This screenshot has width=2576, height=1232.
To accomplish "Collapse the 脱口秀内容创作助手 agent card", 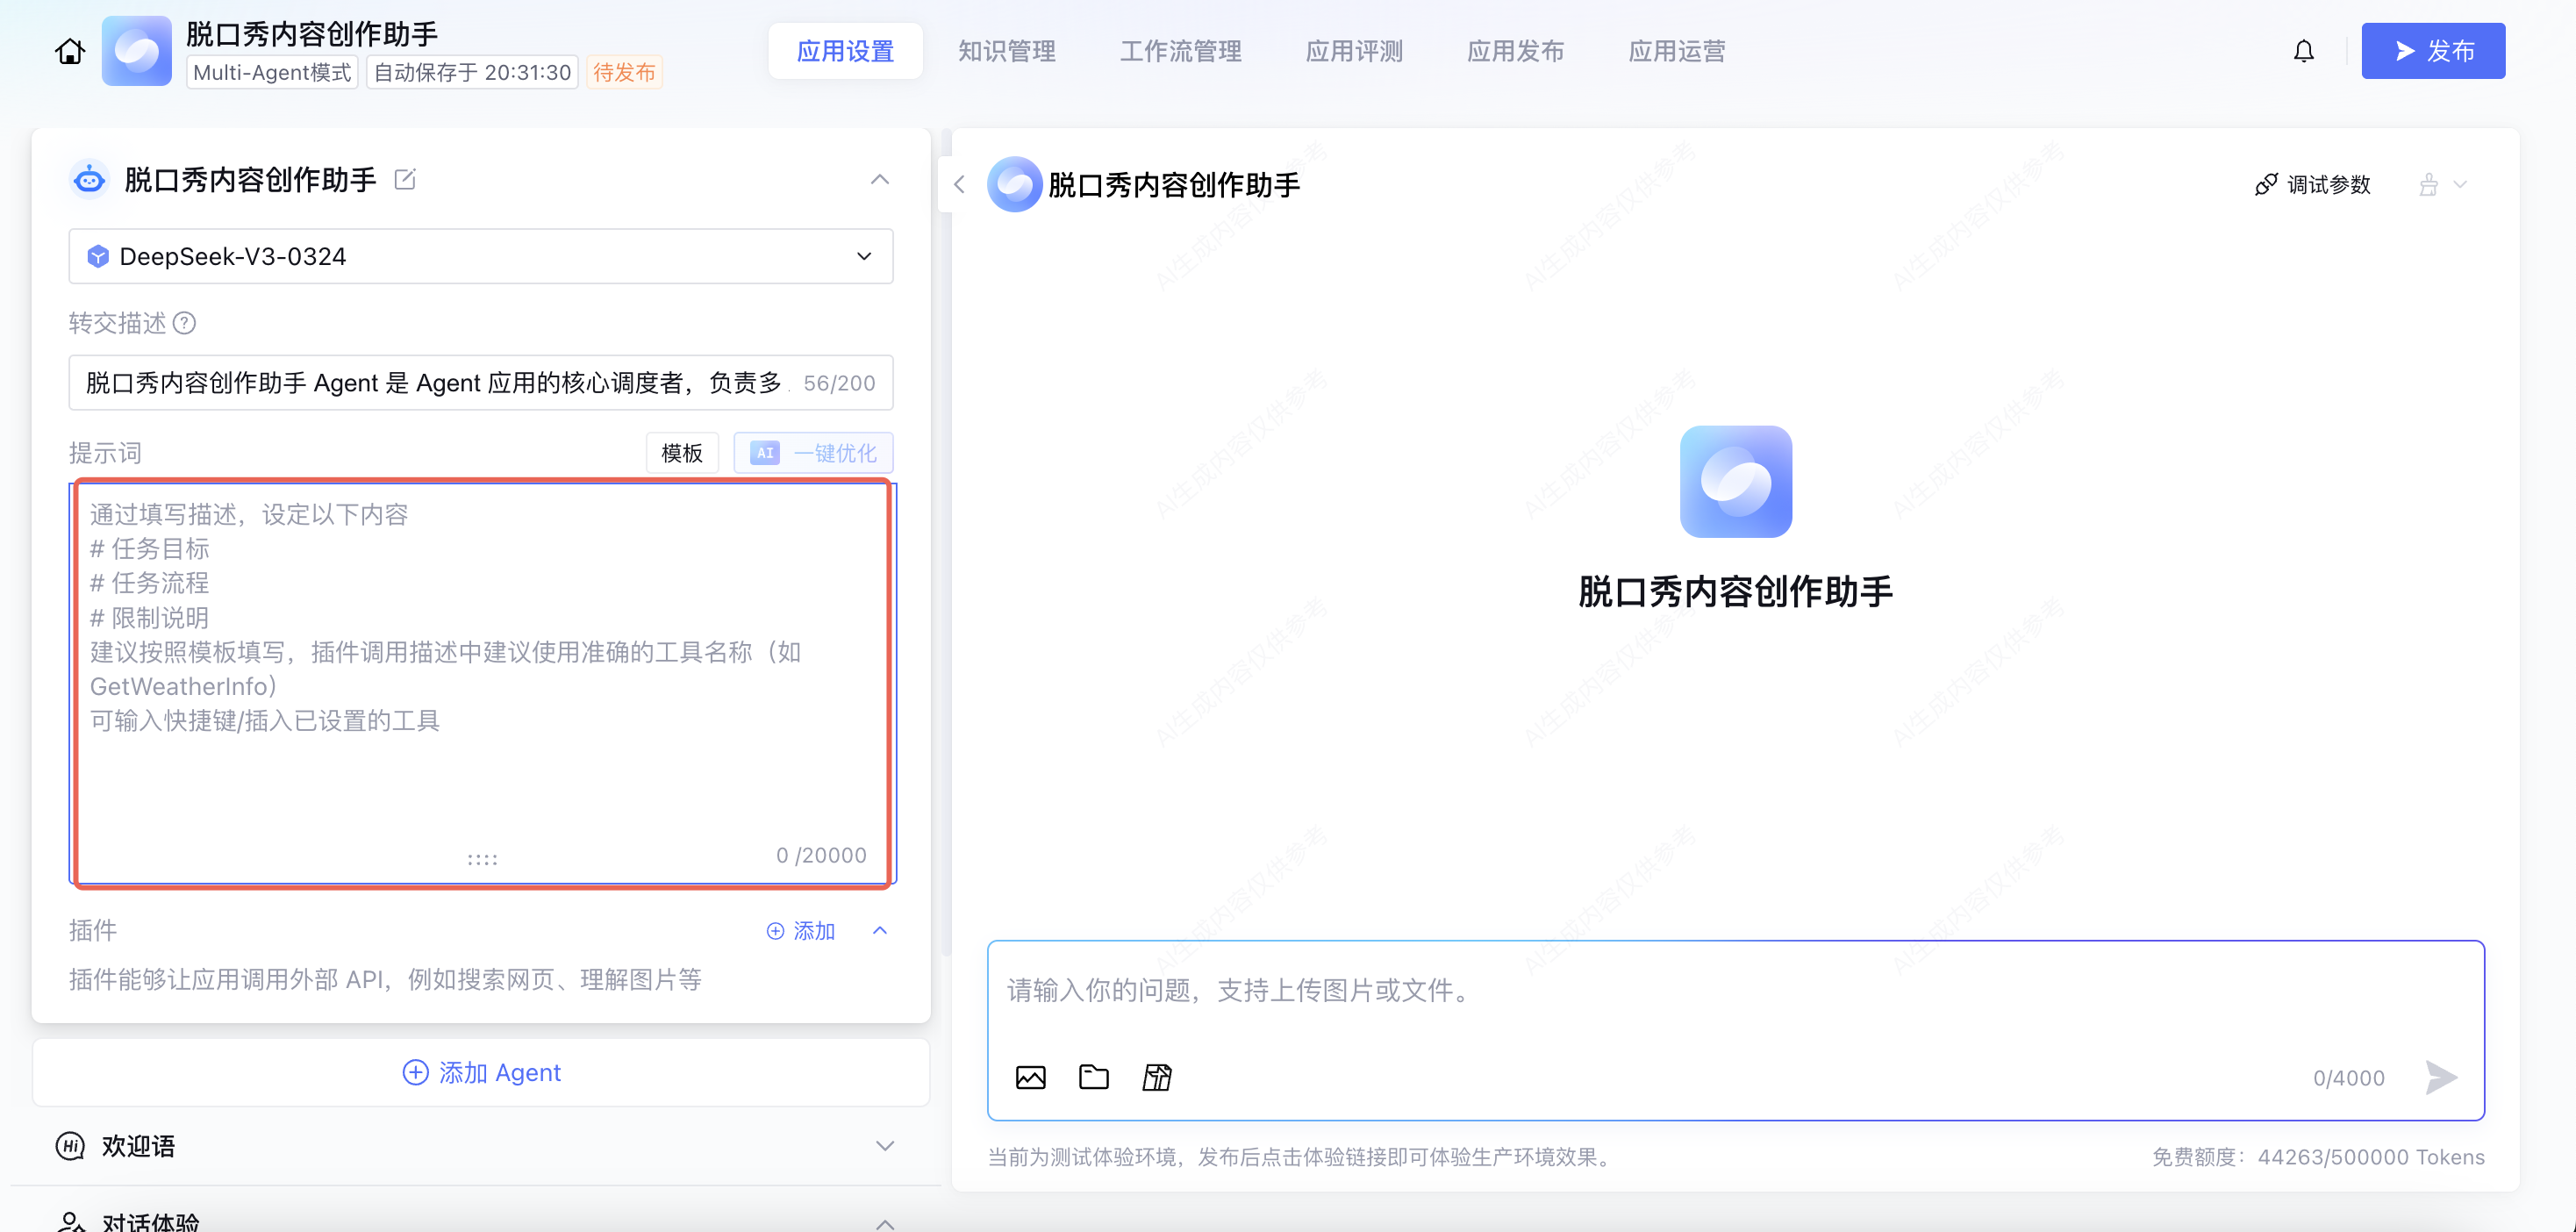I will [879, 180].
